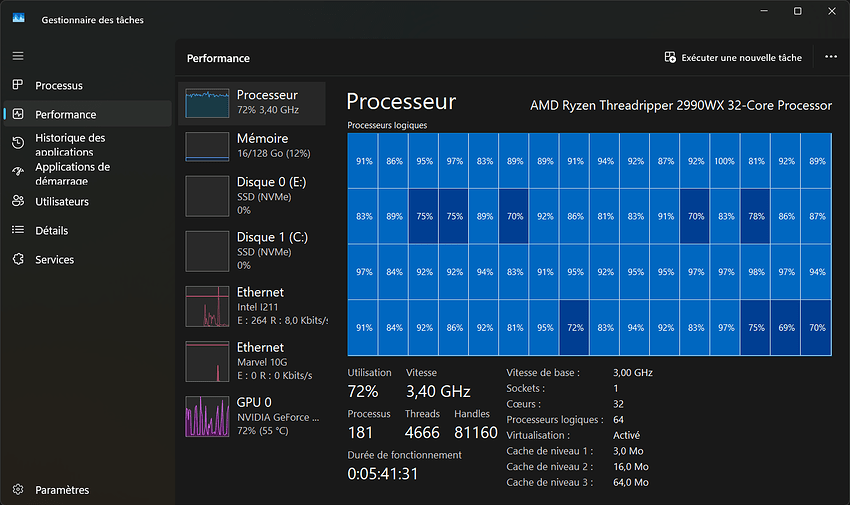The width and height of the screenshot is (850, 505).
Task: Open the three-dots more options menu
Action: pyautogui.click(x=830, y=57)
